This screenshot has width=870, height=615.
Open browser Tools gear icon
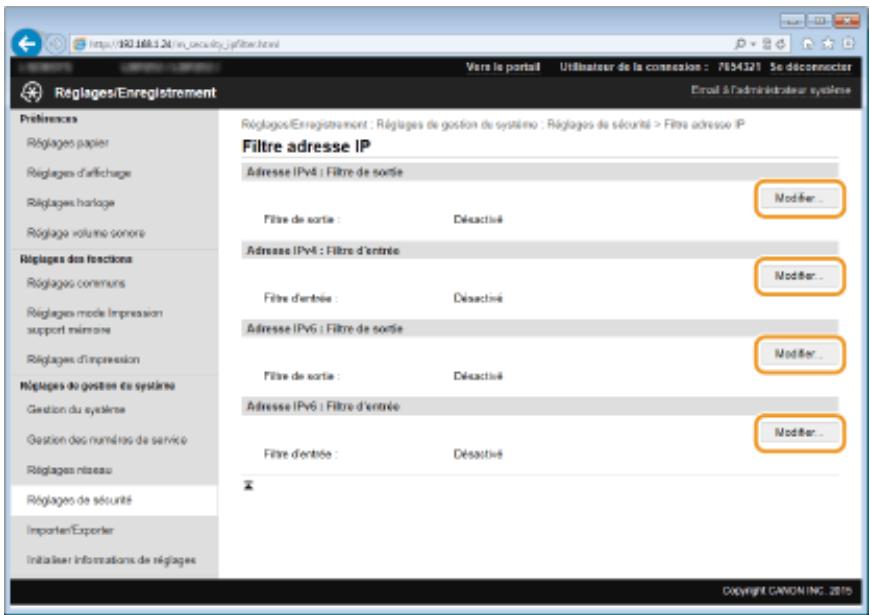[x=848, y=44]
